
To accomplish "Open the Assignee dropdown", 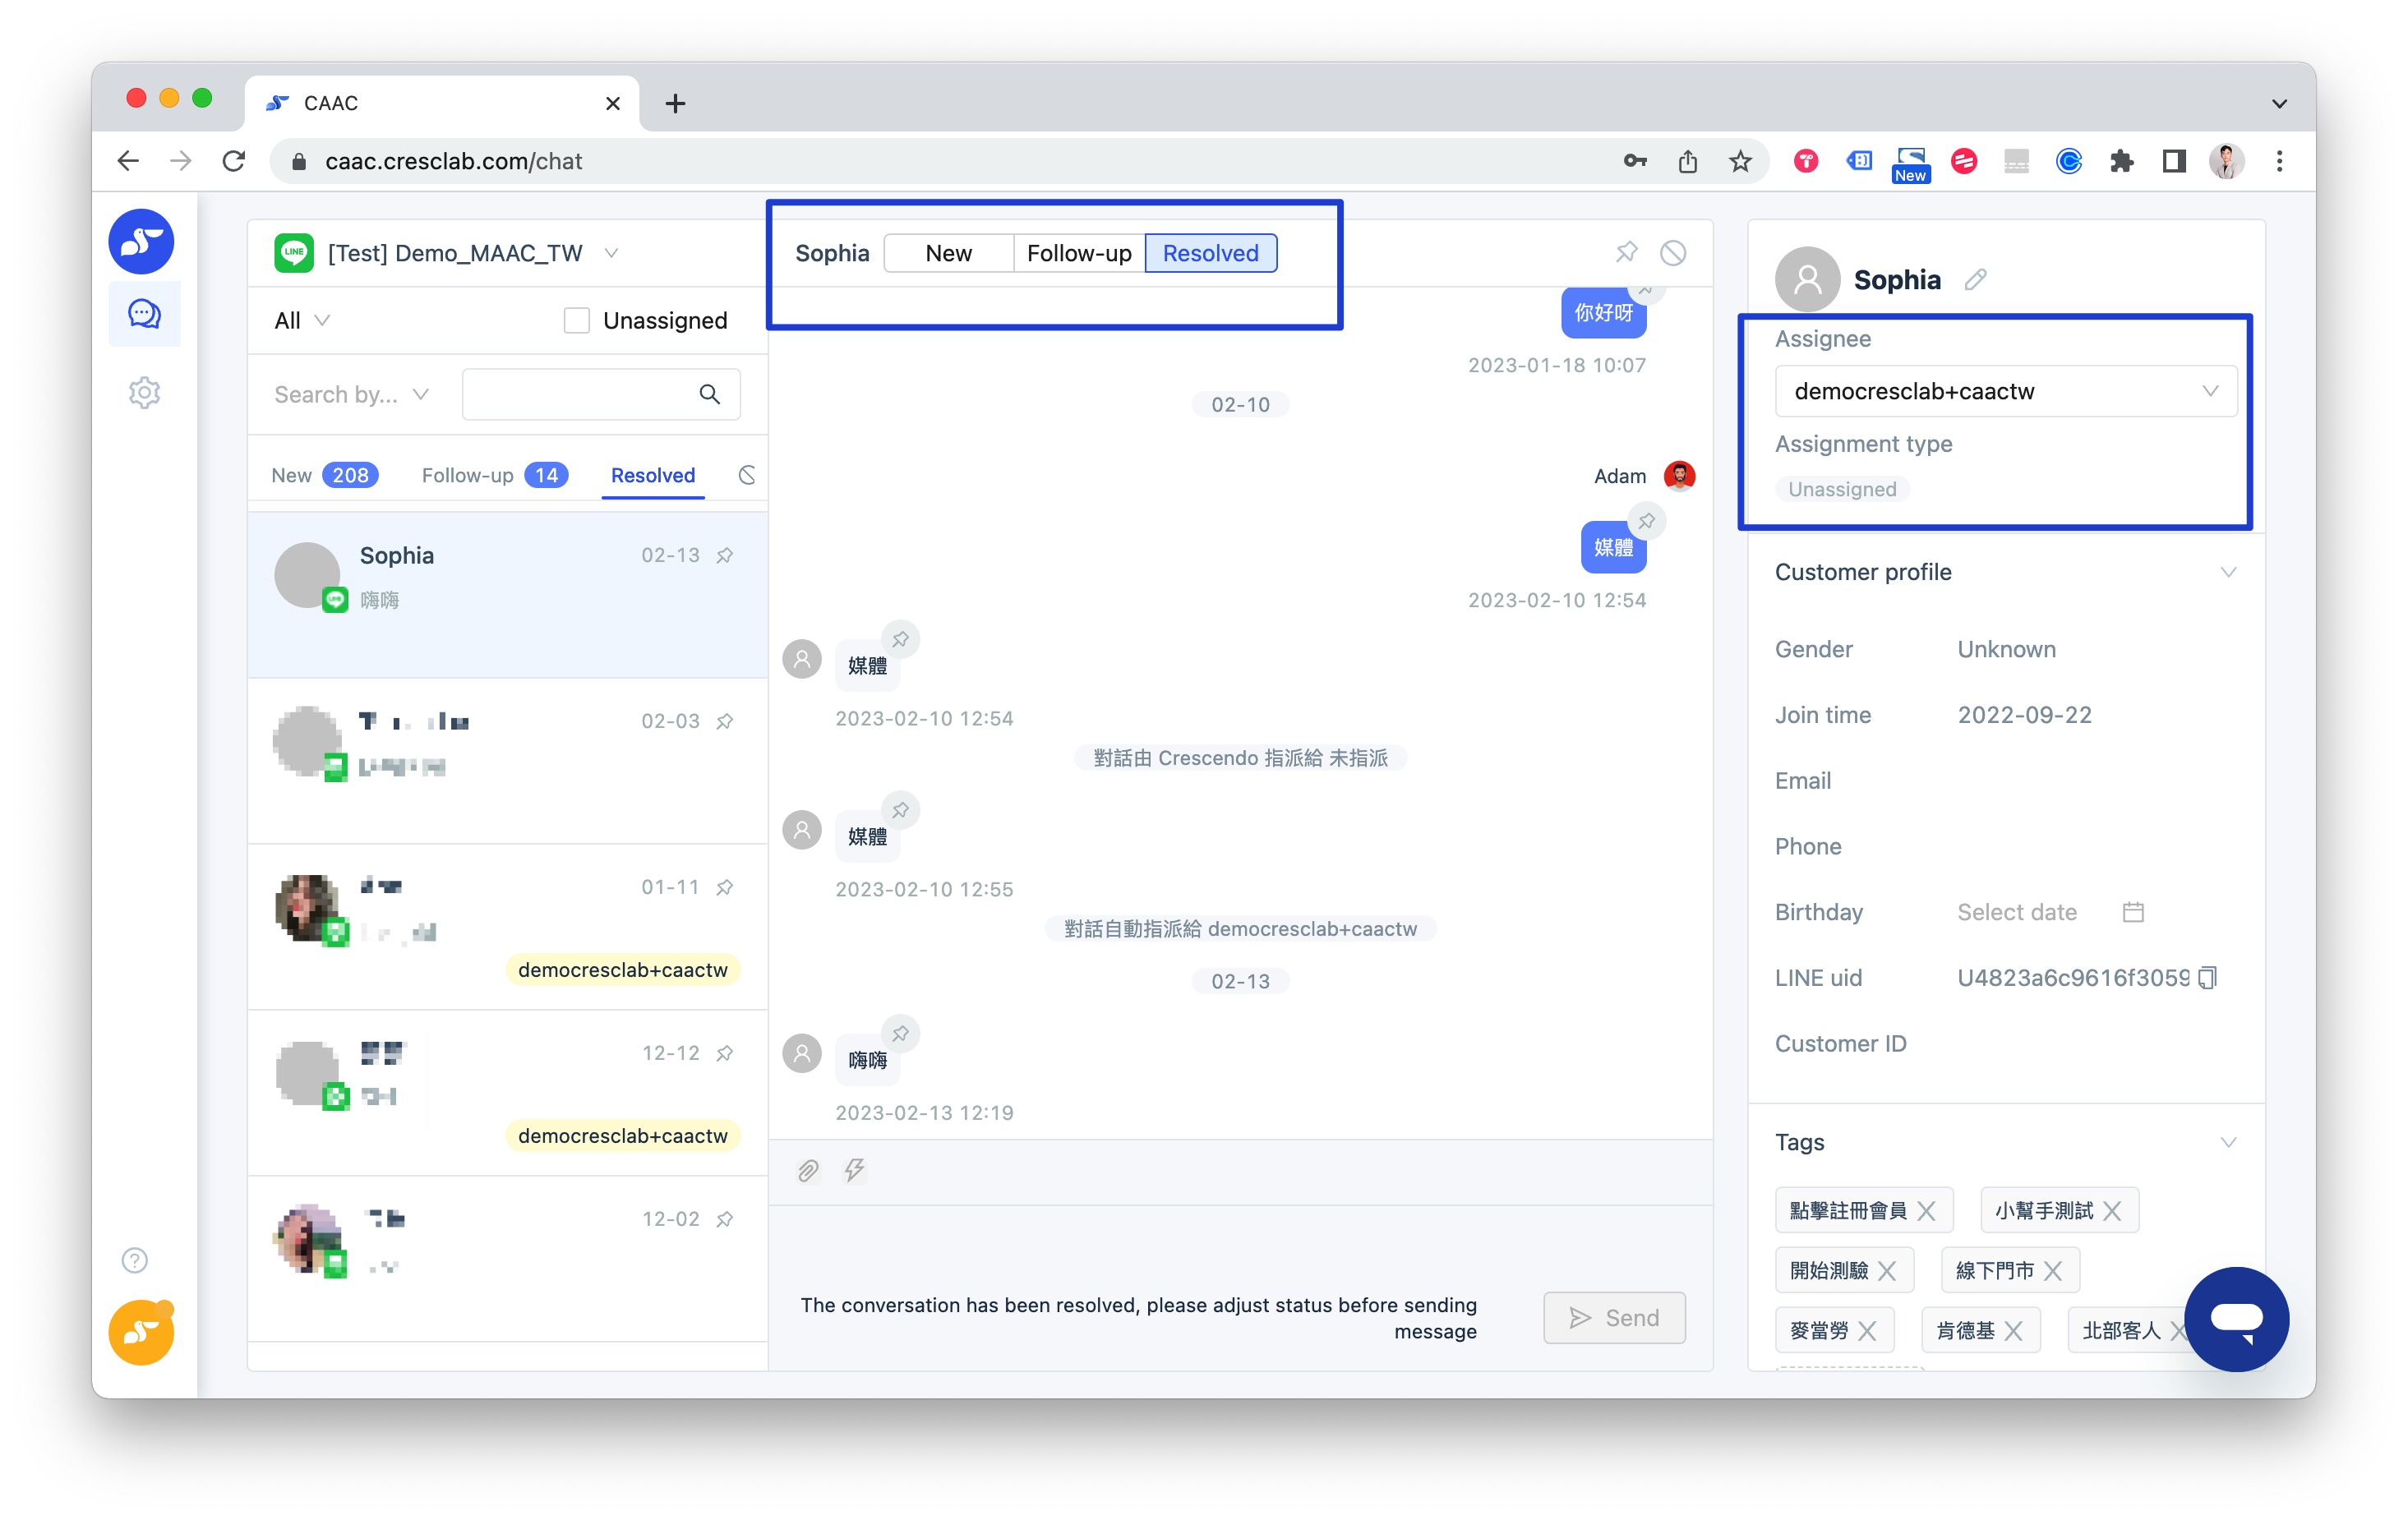I will pos(2005,391).
